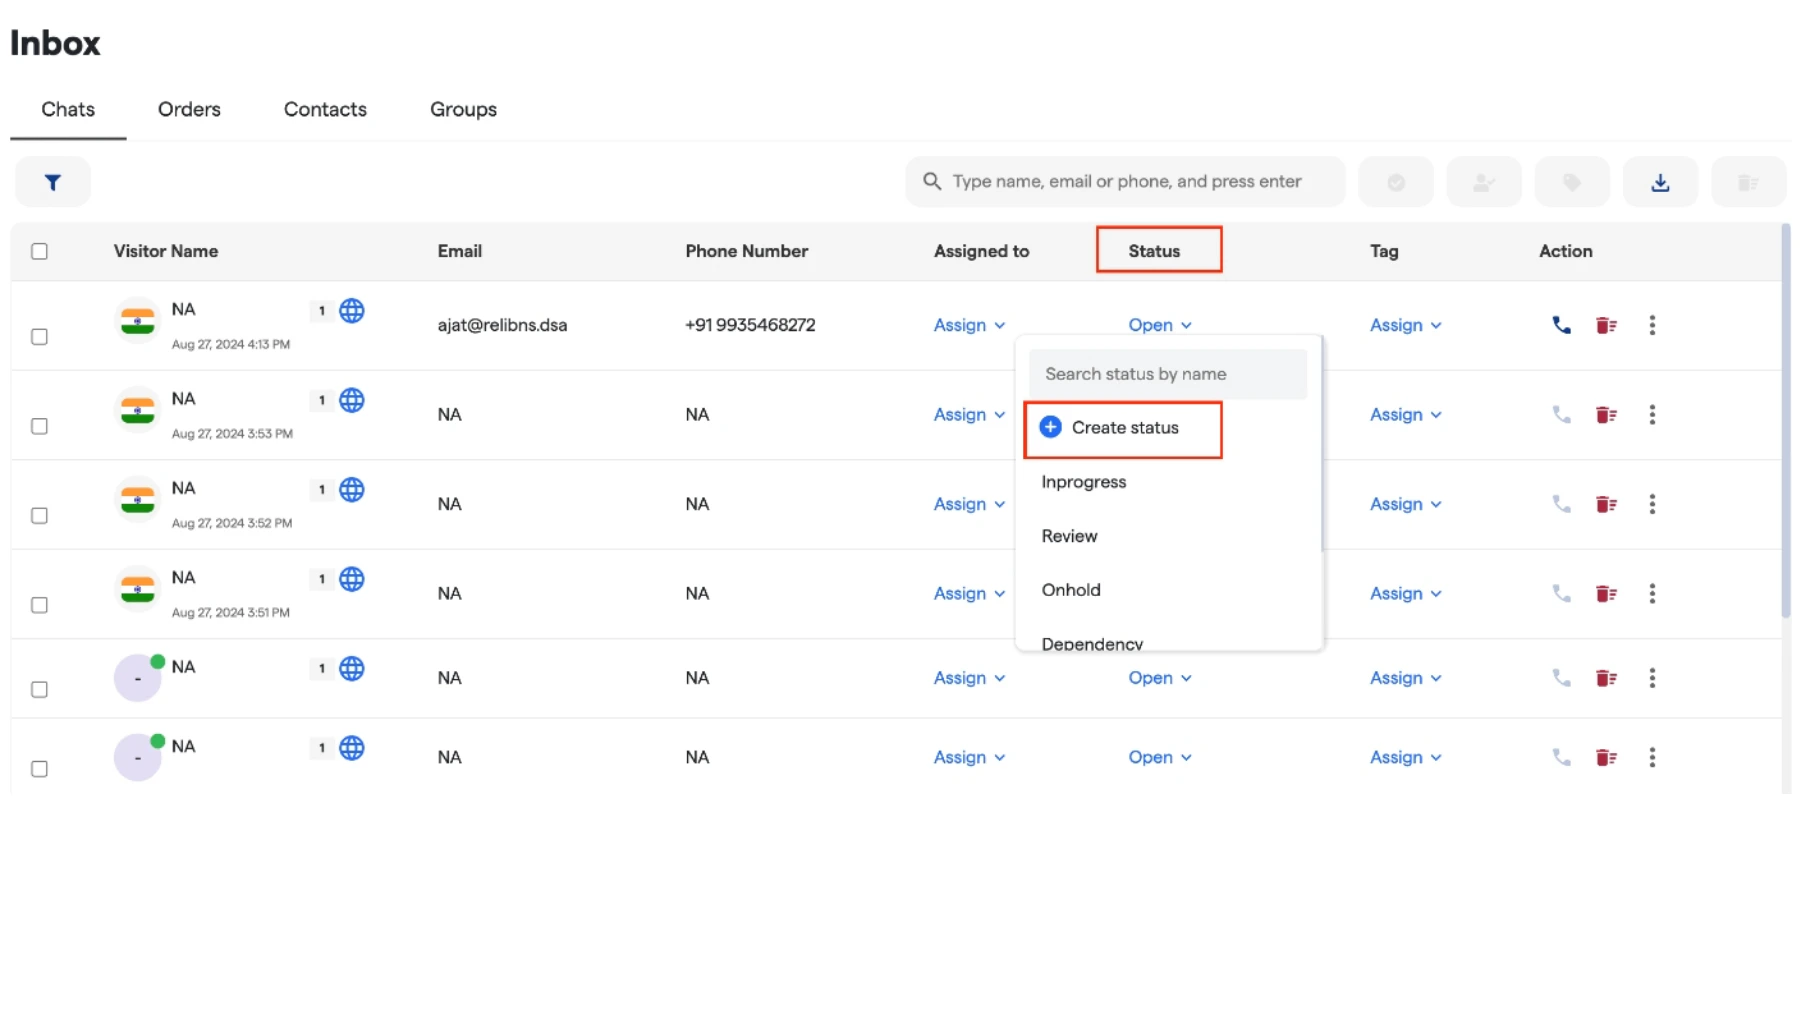The height and width of the screenshot is (1020, 1806).
Task: Tick the select-all checkbox in table header
Action: (39, 251)
